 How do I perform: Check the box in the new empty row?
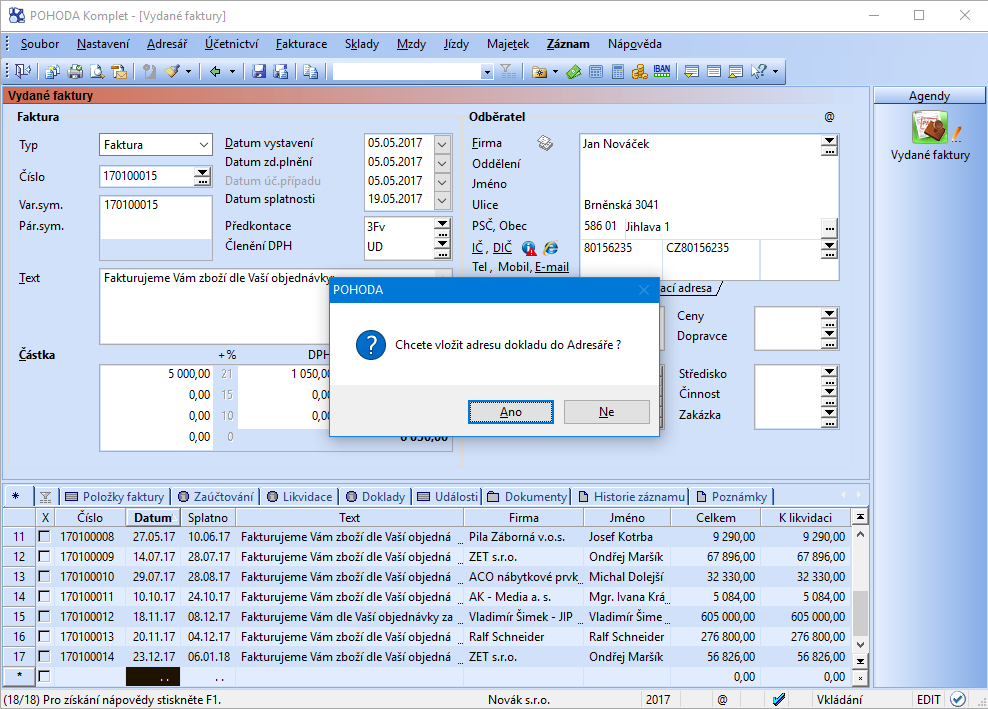pos(44,676)
